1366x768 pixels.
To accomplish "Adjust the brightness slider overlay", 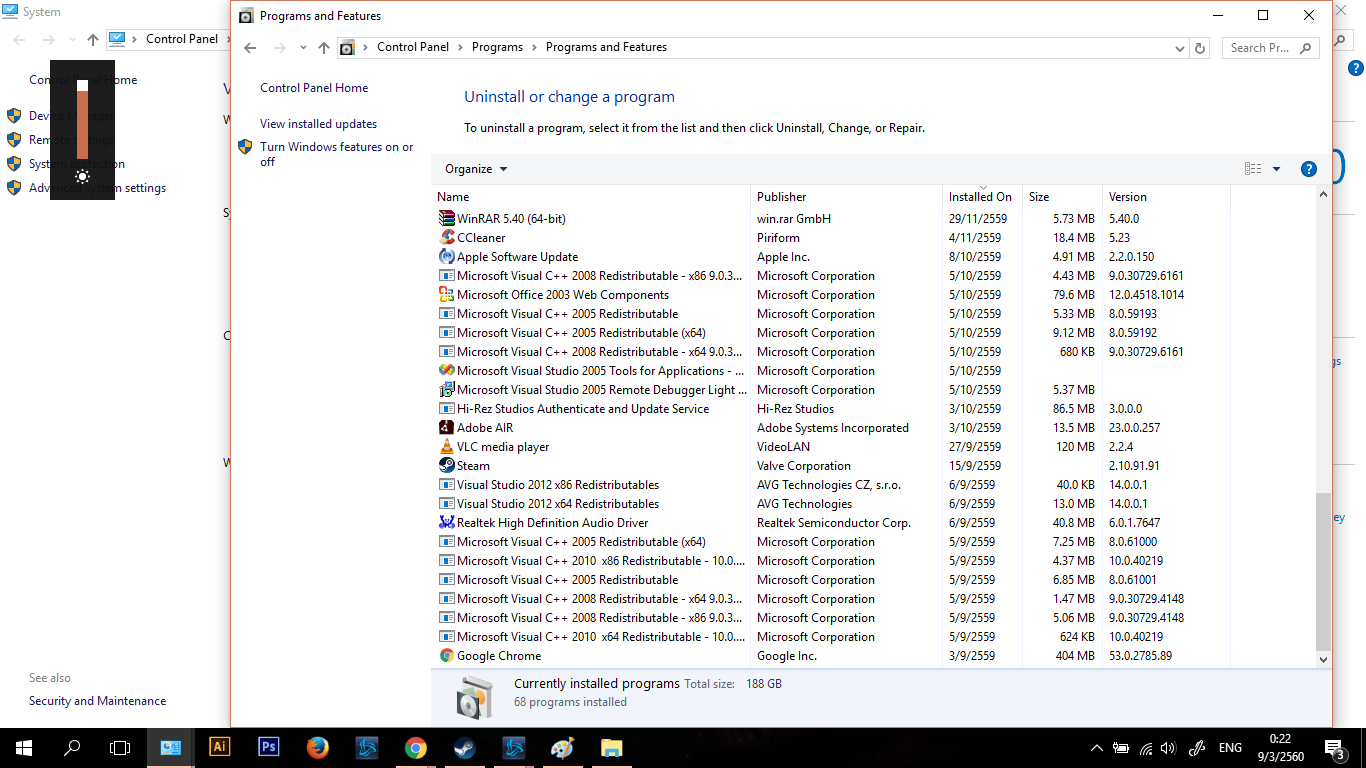I will tap(82, 119).
